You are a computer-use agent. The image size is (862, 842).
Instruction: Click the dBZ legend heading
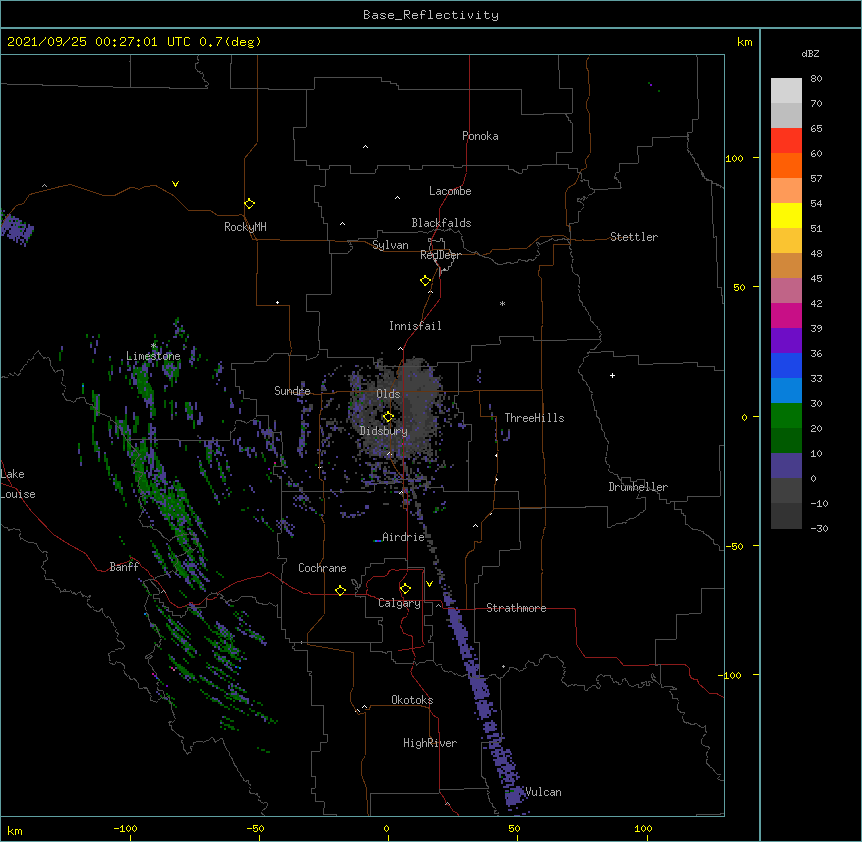point(810,53)
